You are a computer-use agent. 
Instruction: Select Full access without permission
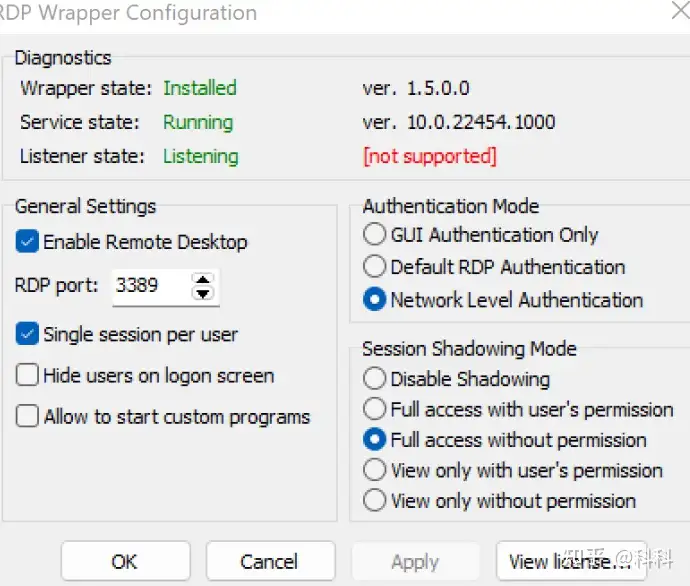click(374, 439)
